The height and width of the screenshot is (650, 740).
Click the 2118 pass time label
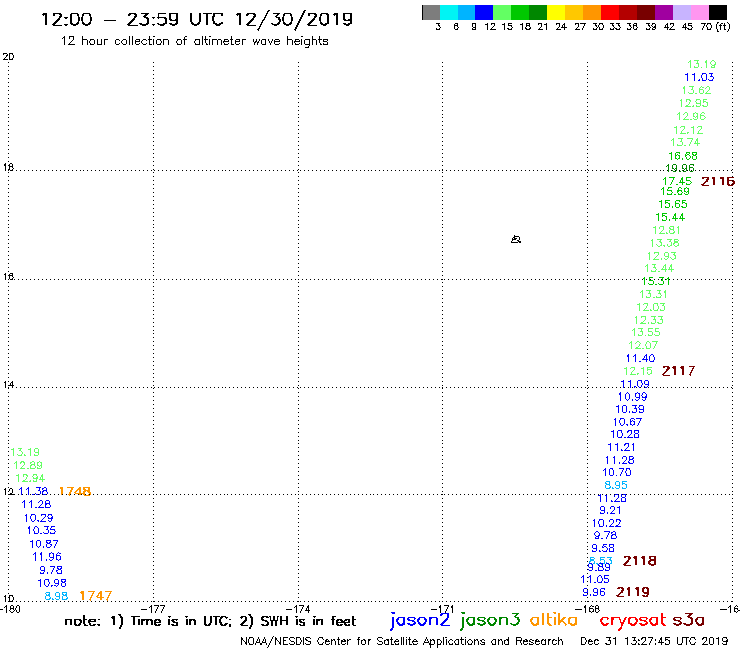(639, 561)
